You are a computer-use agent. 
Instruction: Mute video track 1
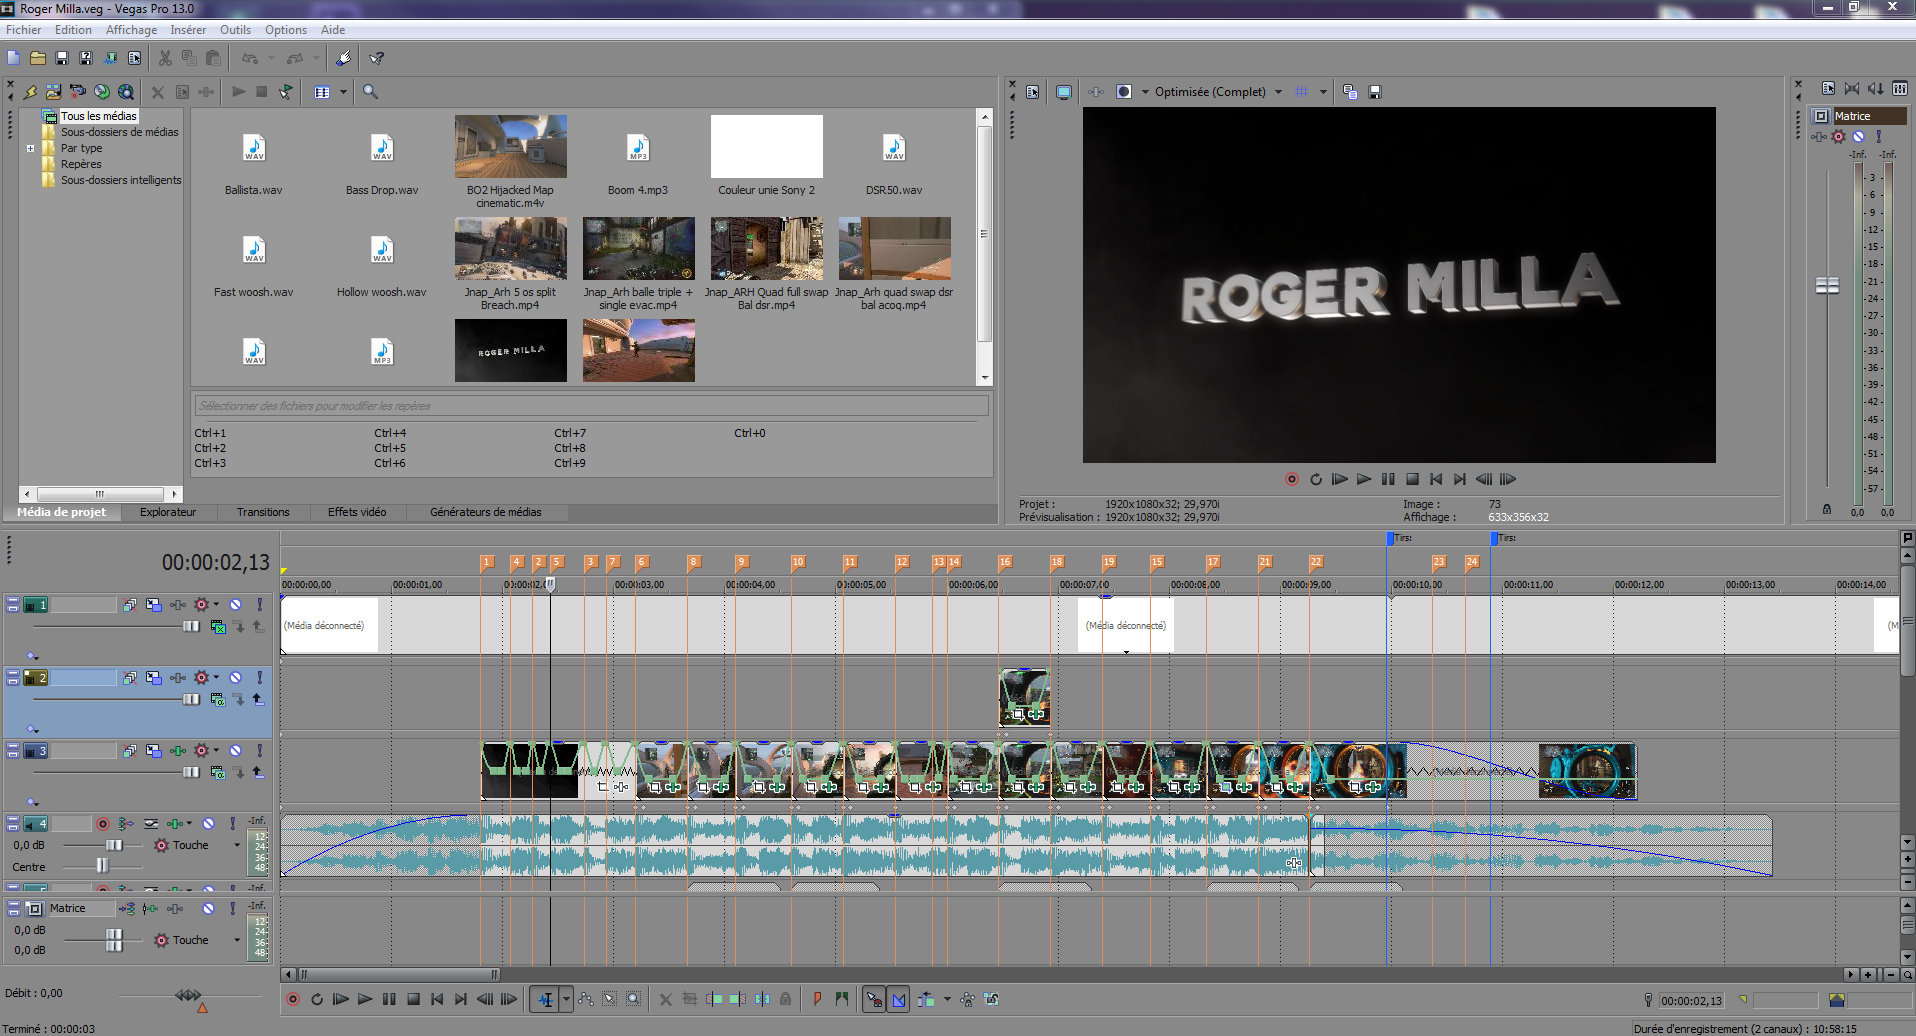click(236, 605)
